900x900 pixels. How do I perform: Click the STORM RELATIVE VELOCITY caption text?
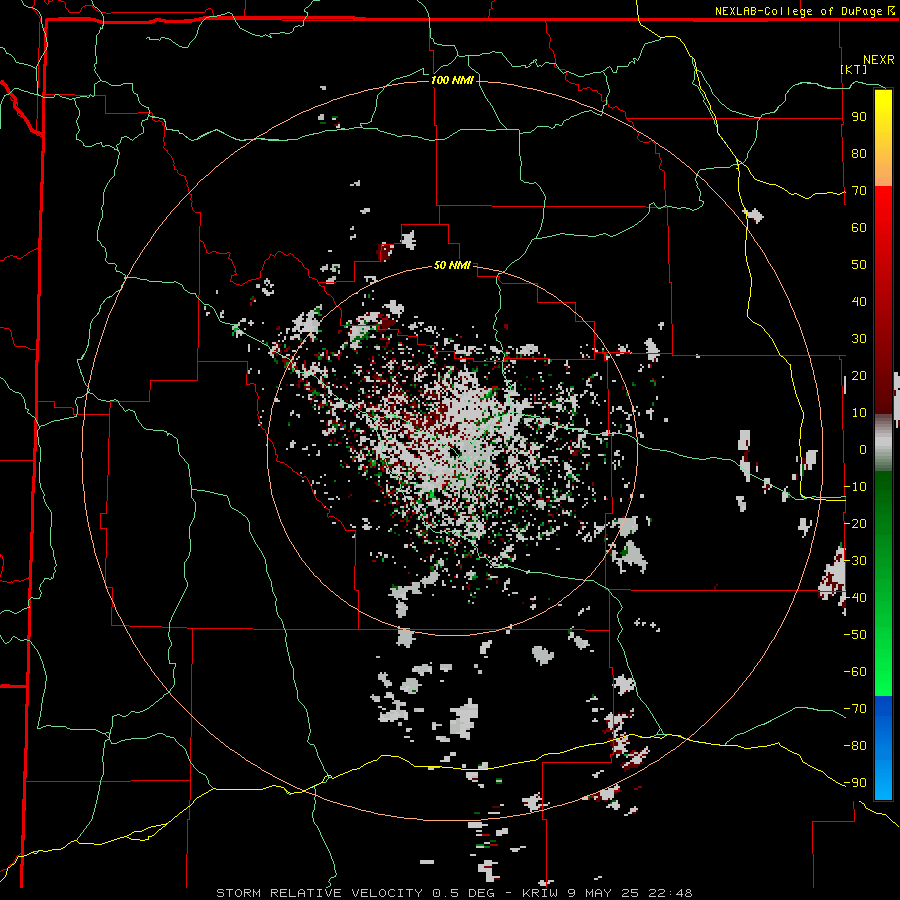tap(319, 893)
